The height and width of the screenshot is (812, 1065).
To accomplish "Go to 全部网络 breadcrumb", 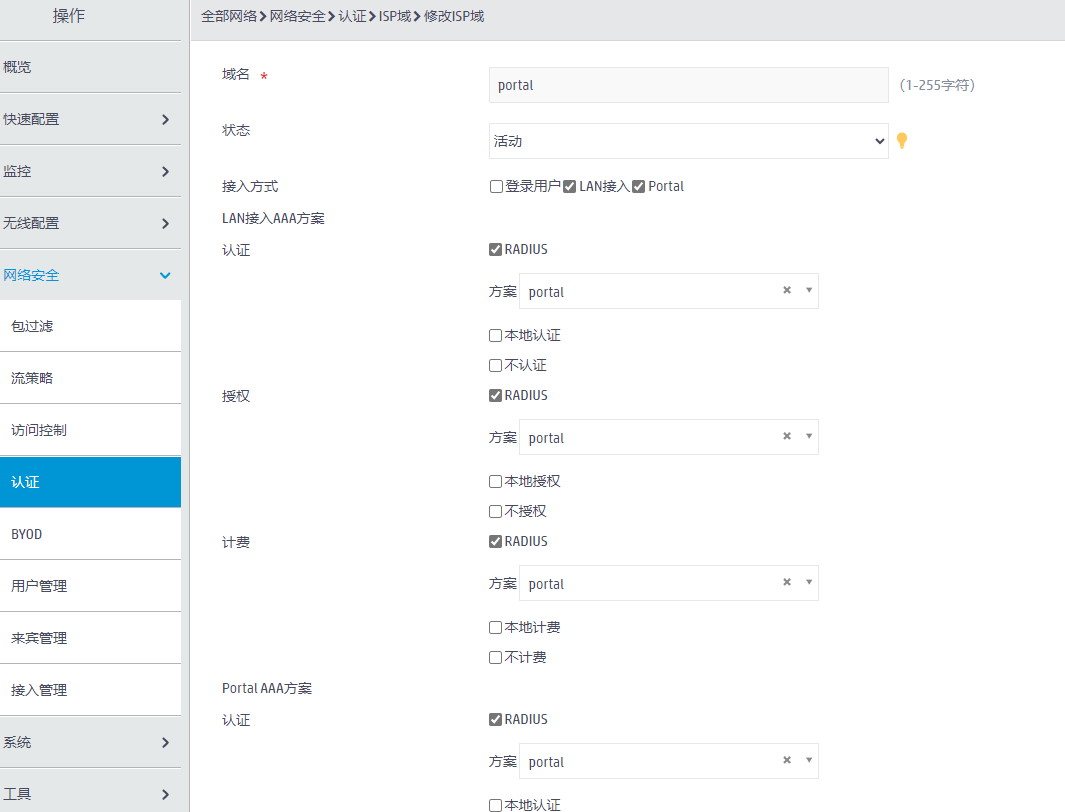I will coord(229,16).
